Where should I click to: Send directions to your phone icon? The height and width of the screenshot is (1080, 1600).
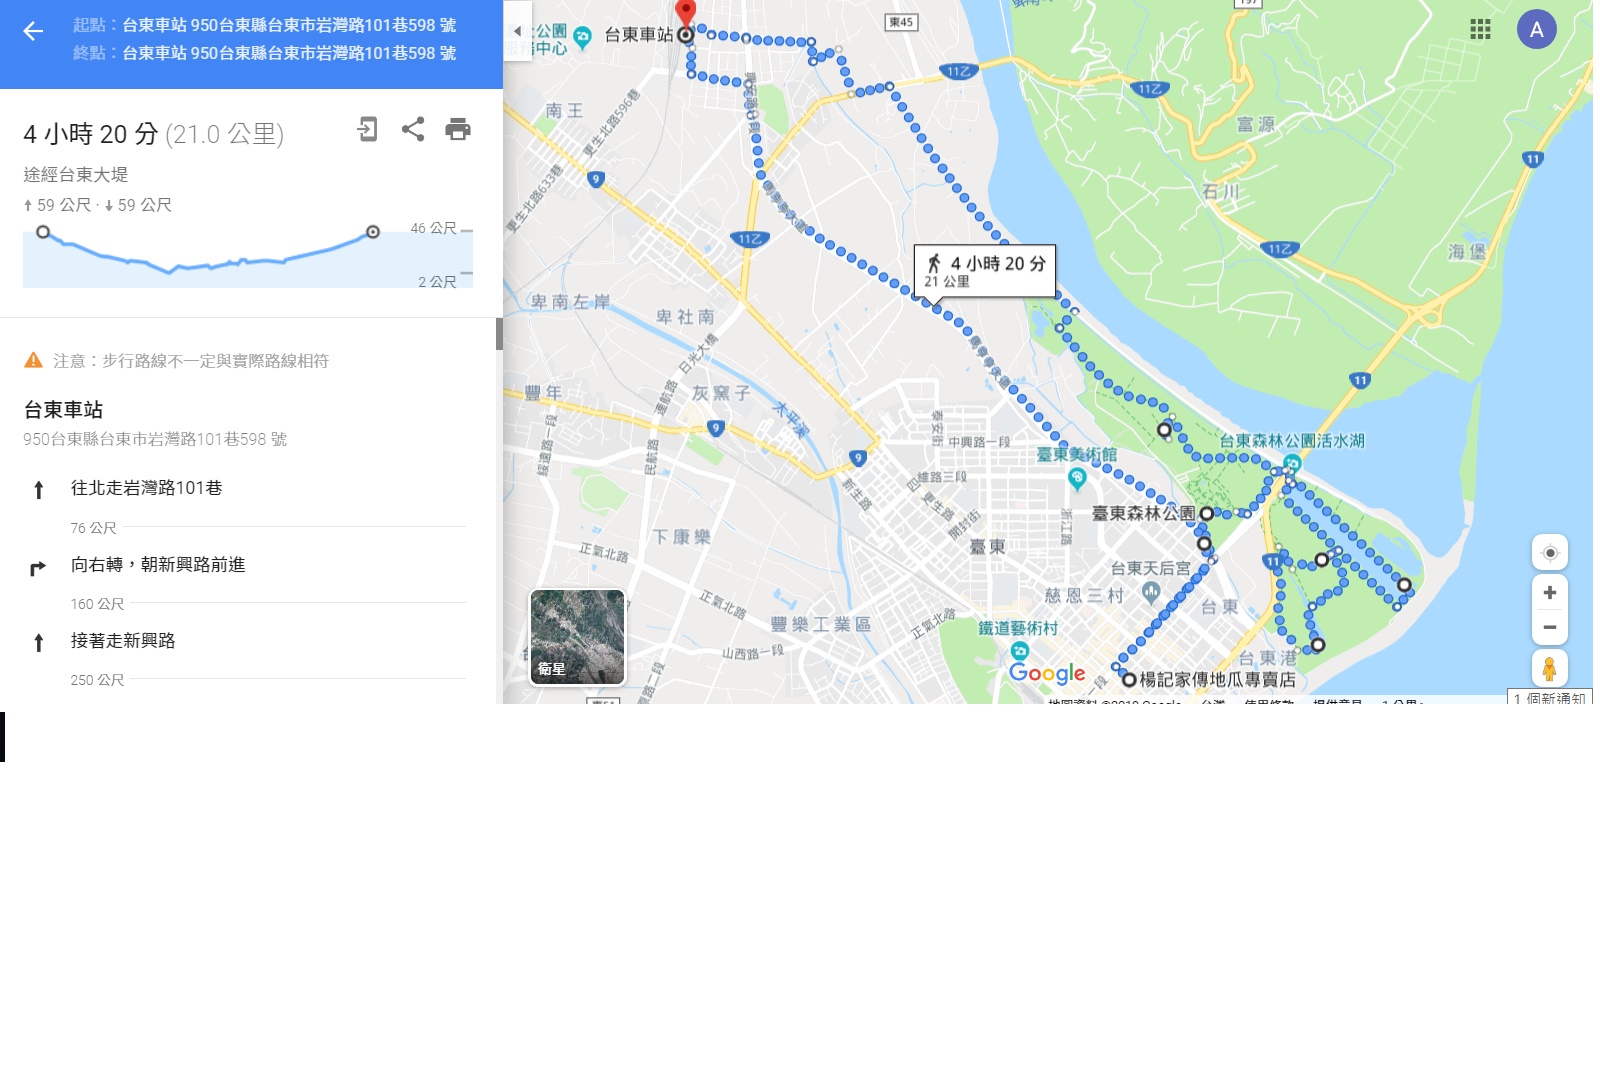pos(367,129)
